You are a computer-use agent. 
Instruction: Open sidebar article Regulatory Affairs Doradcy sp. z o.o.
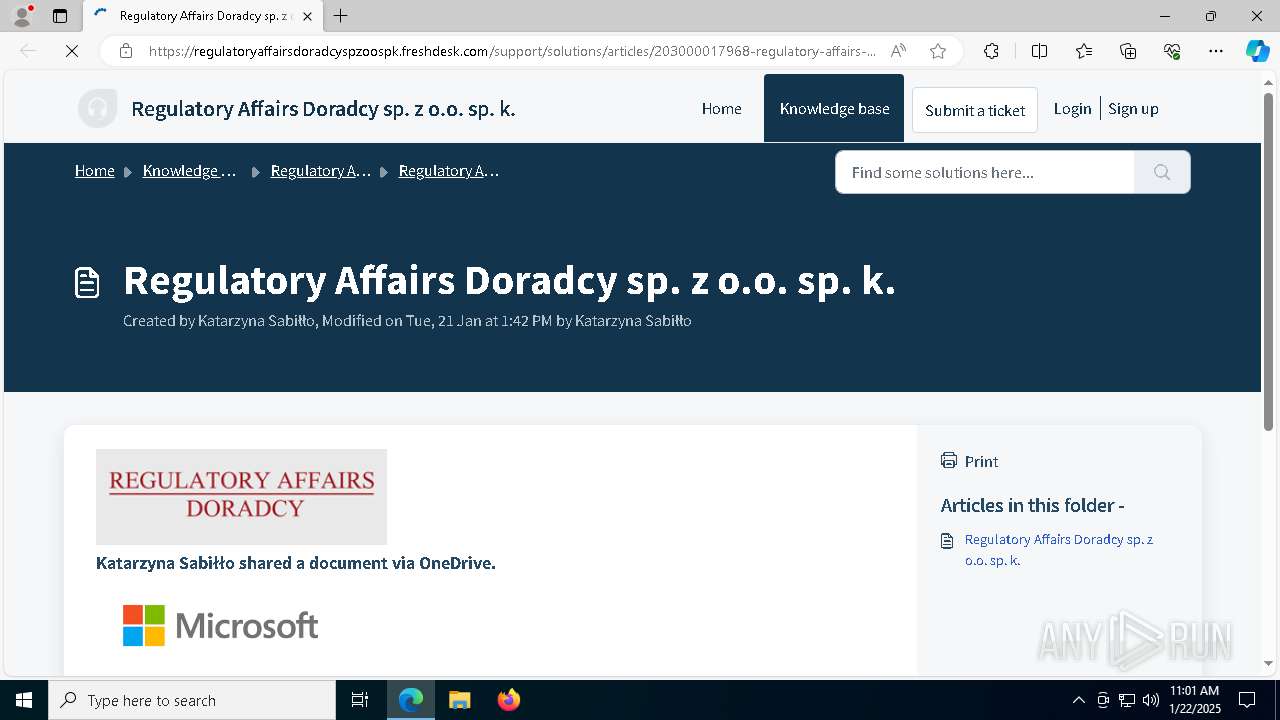(1059, 550)
